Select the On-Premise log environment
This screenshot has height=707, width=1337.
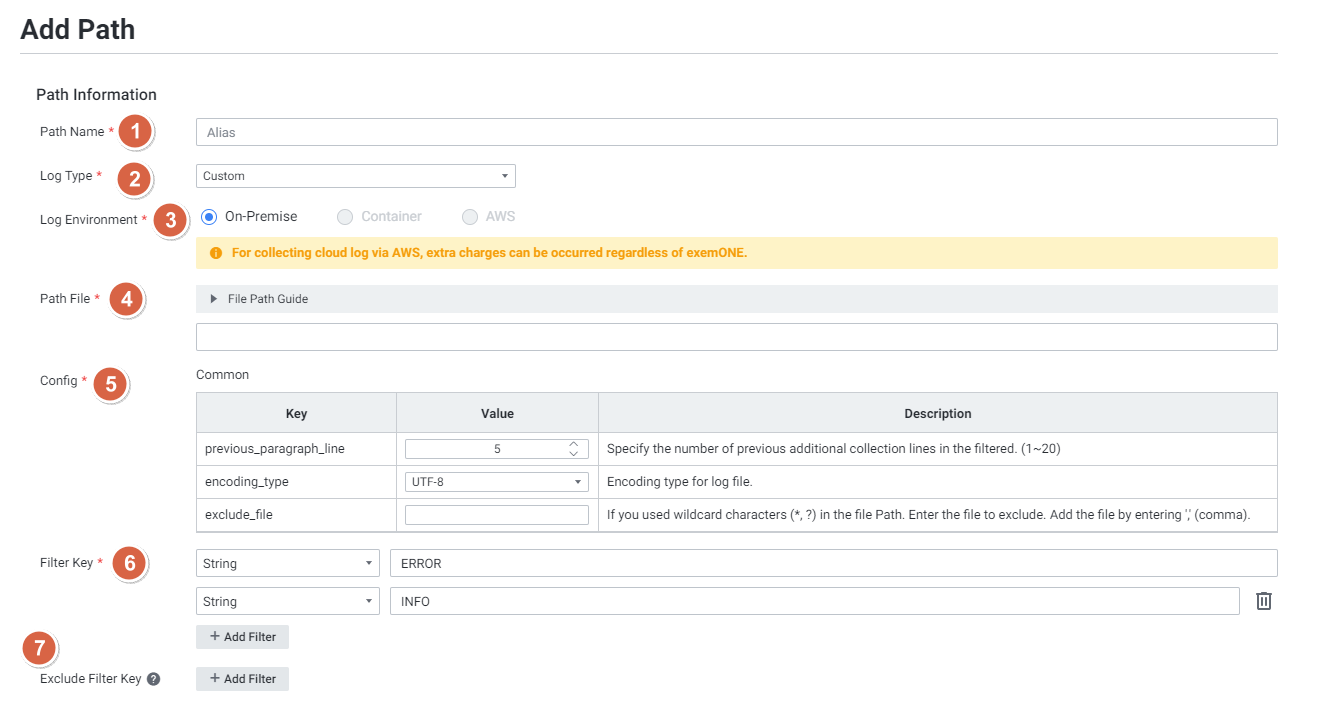pyautogui.click(x=209, y=216)
